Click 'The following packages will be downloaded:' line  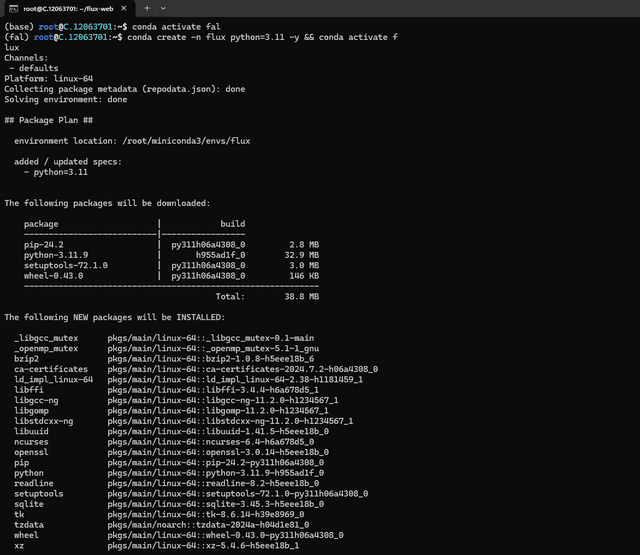107,203
